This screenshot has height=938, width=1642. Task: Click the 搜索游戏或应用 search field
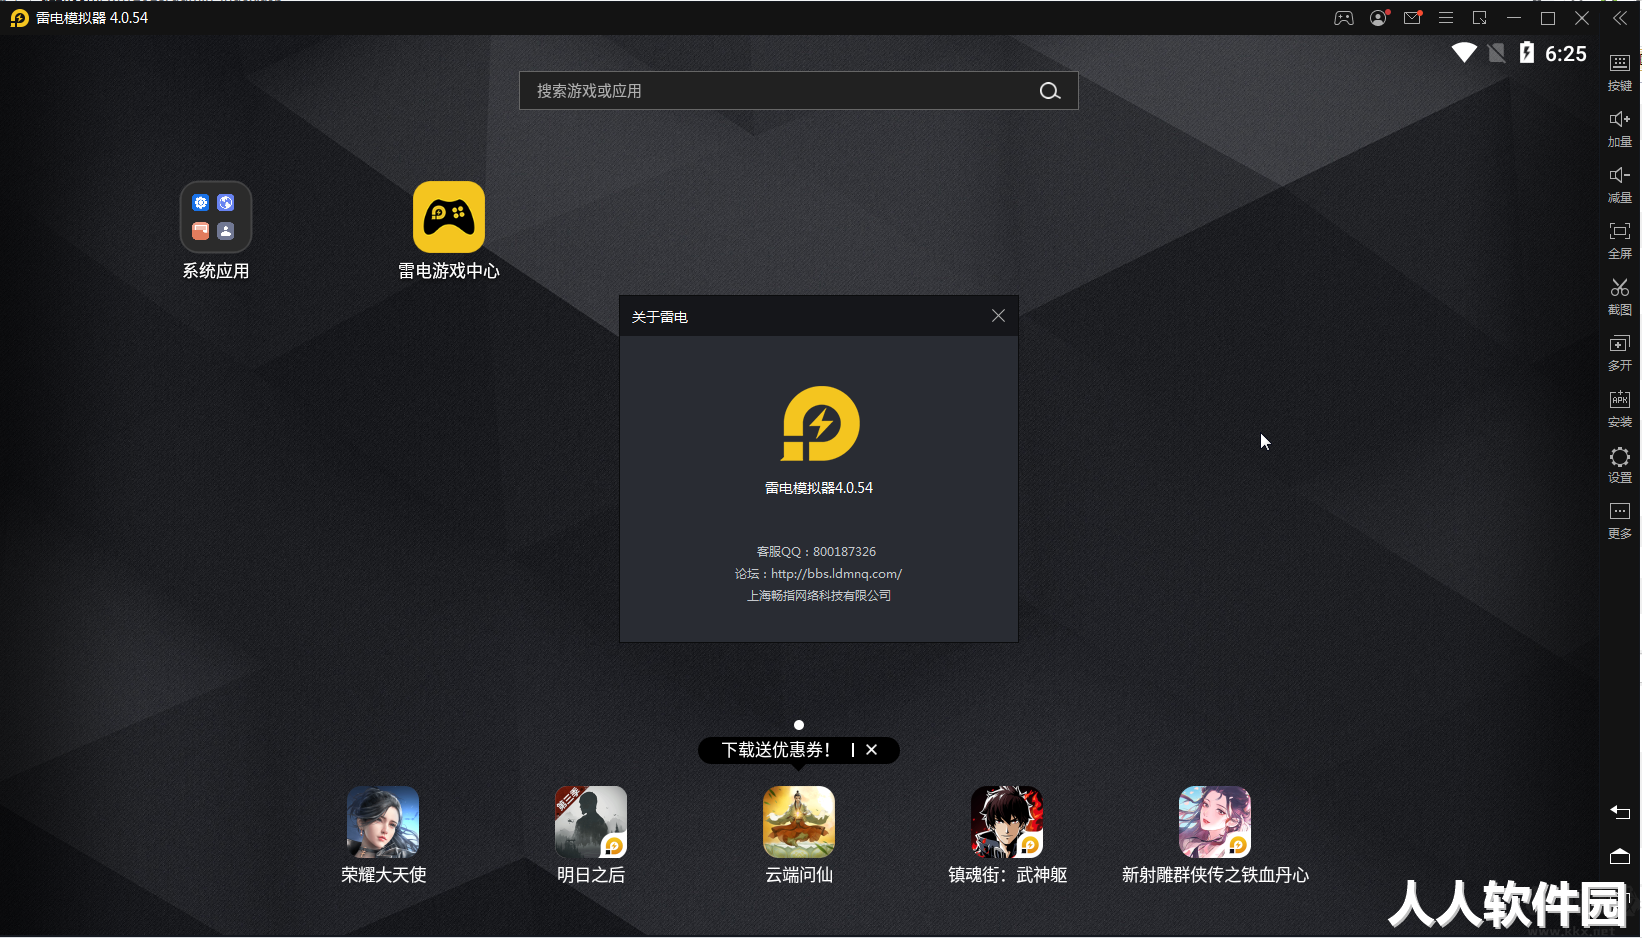point(798,91)
